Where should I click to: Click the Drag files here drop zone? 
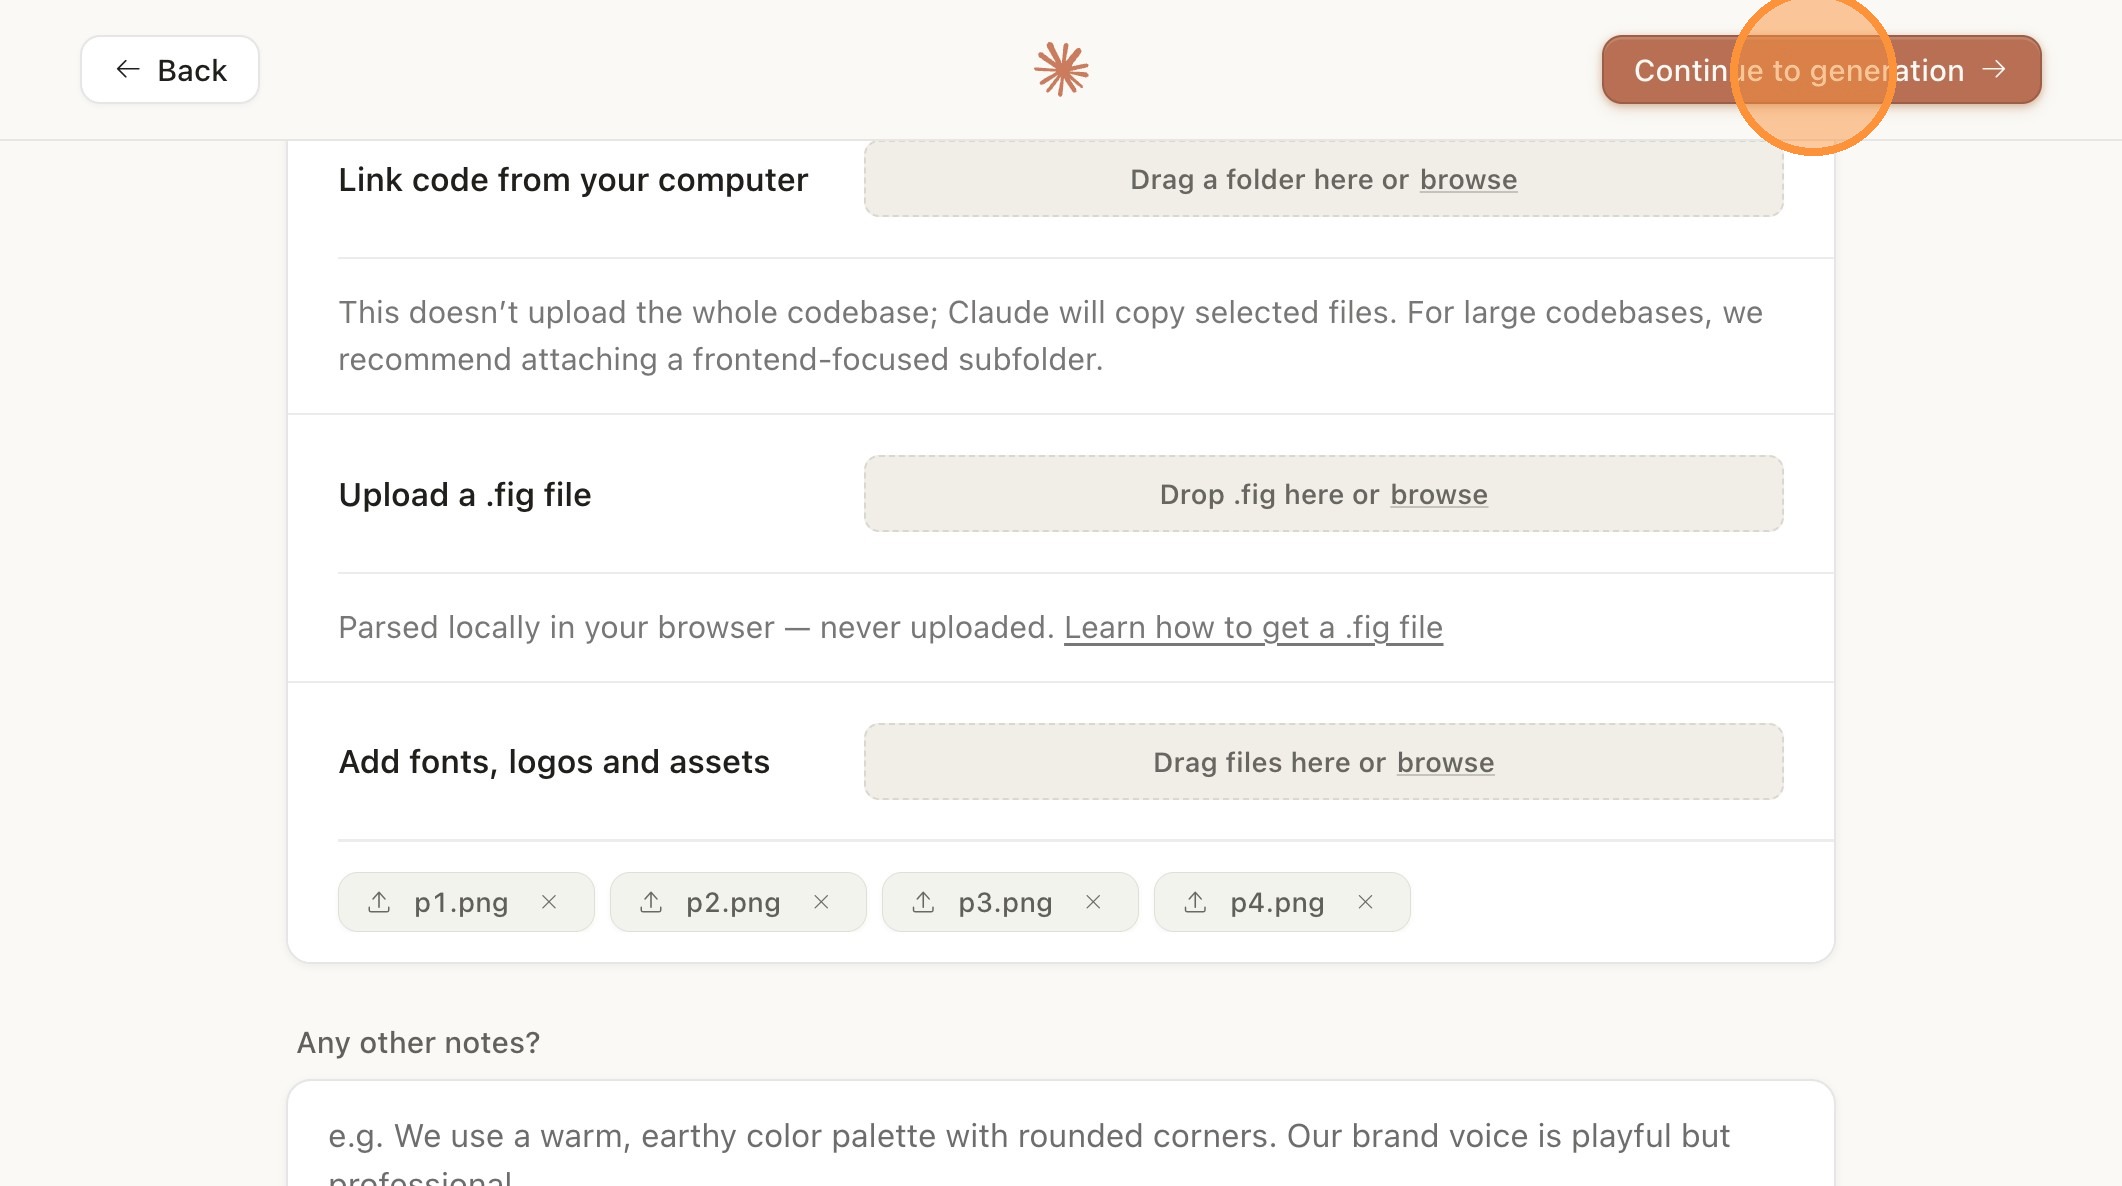(1323, 762)
